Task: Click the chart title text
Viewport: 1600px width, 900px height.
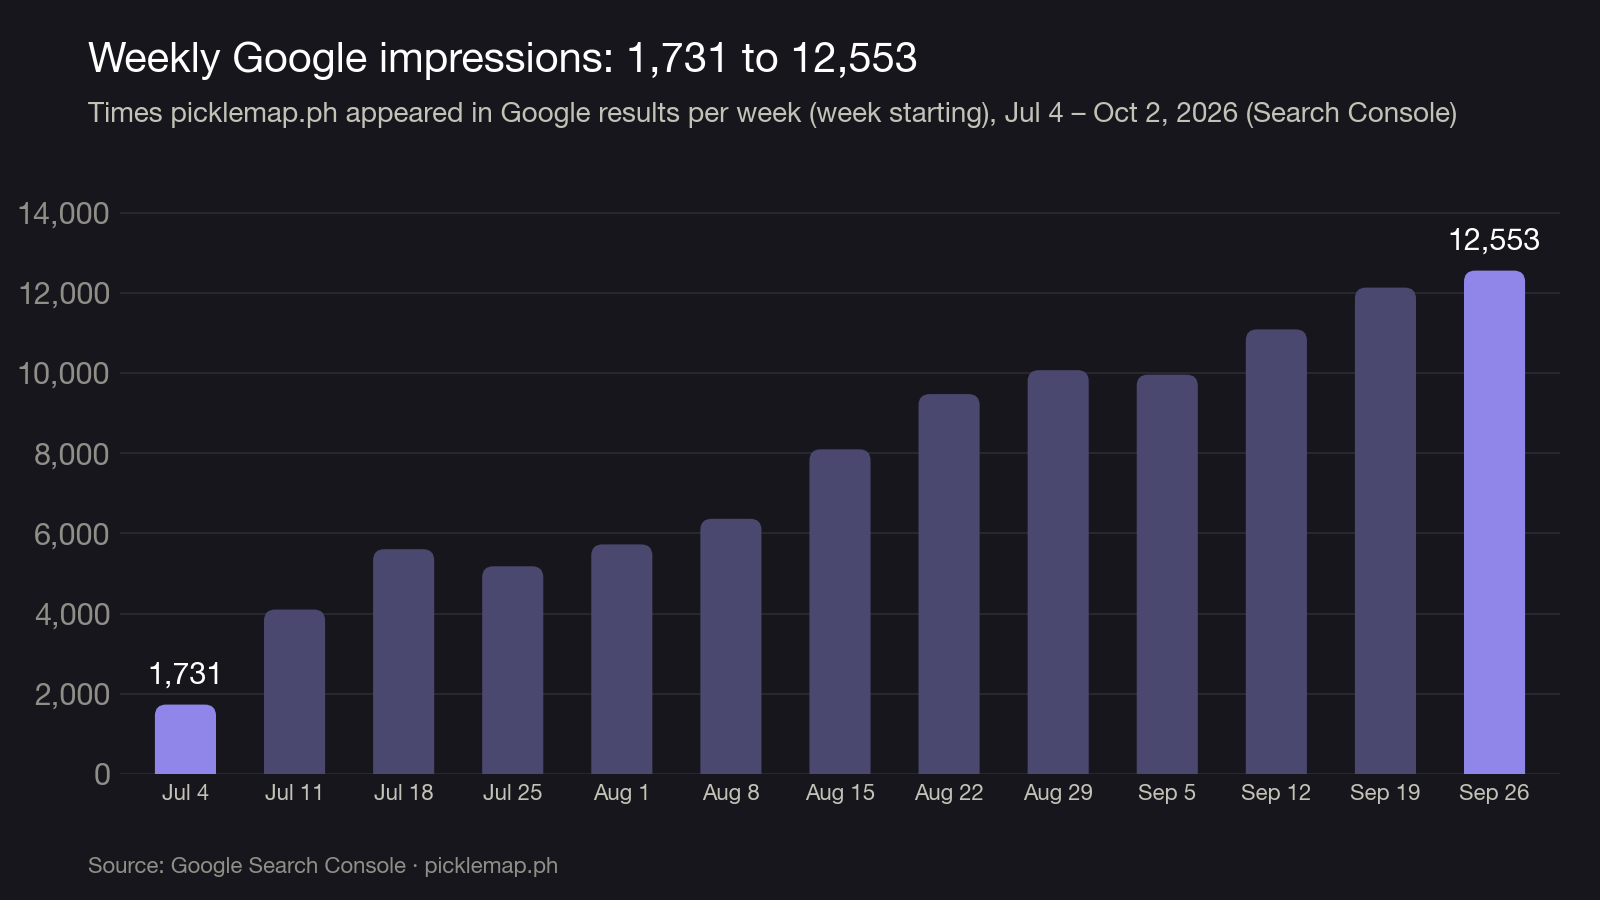Action: (x=502, y=58)
